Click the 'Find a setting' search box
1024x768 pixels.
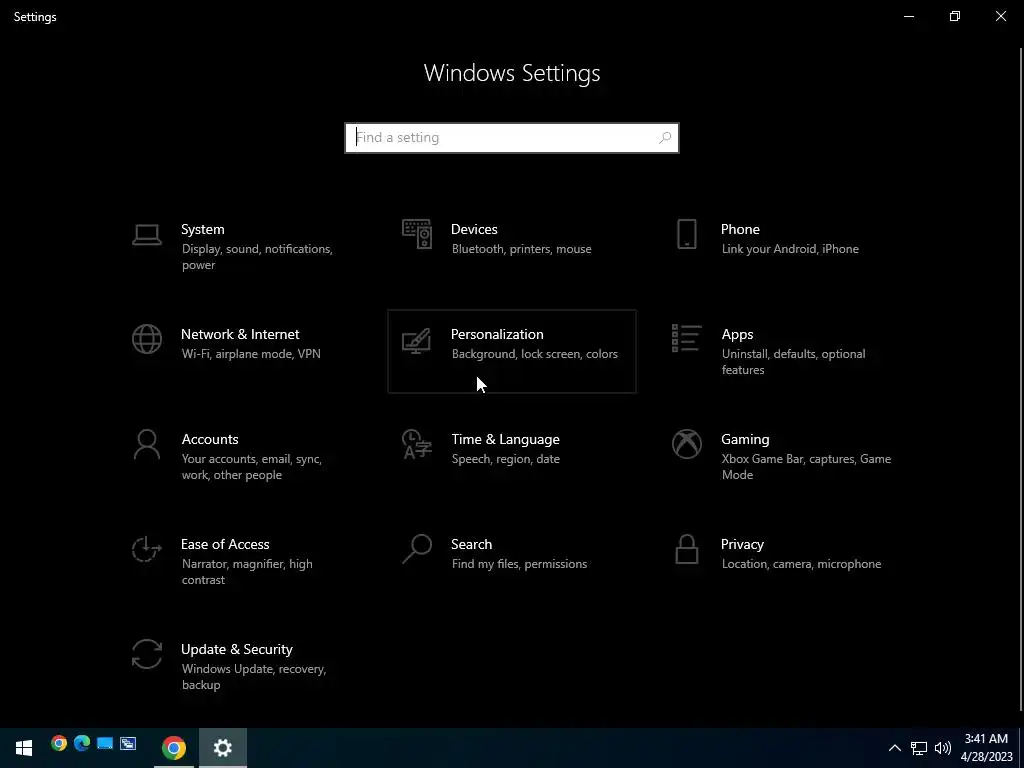click(x=511, y=138)
